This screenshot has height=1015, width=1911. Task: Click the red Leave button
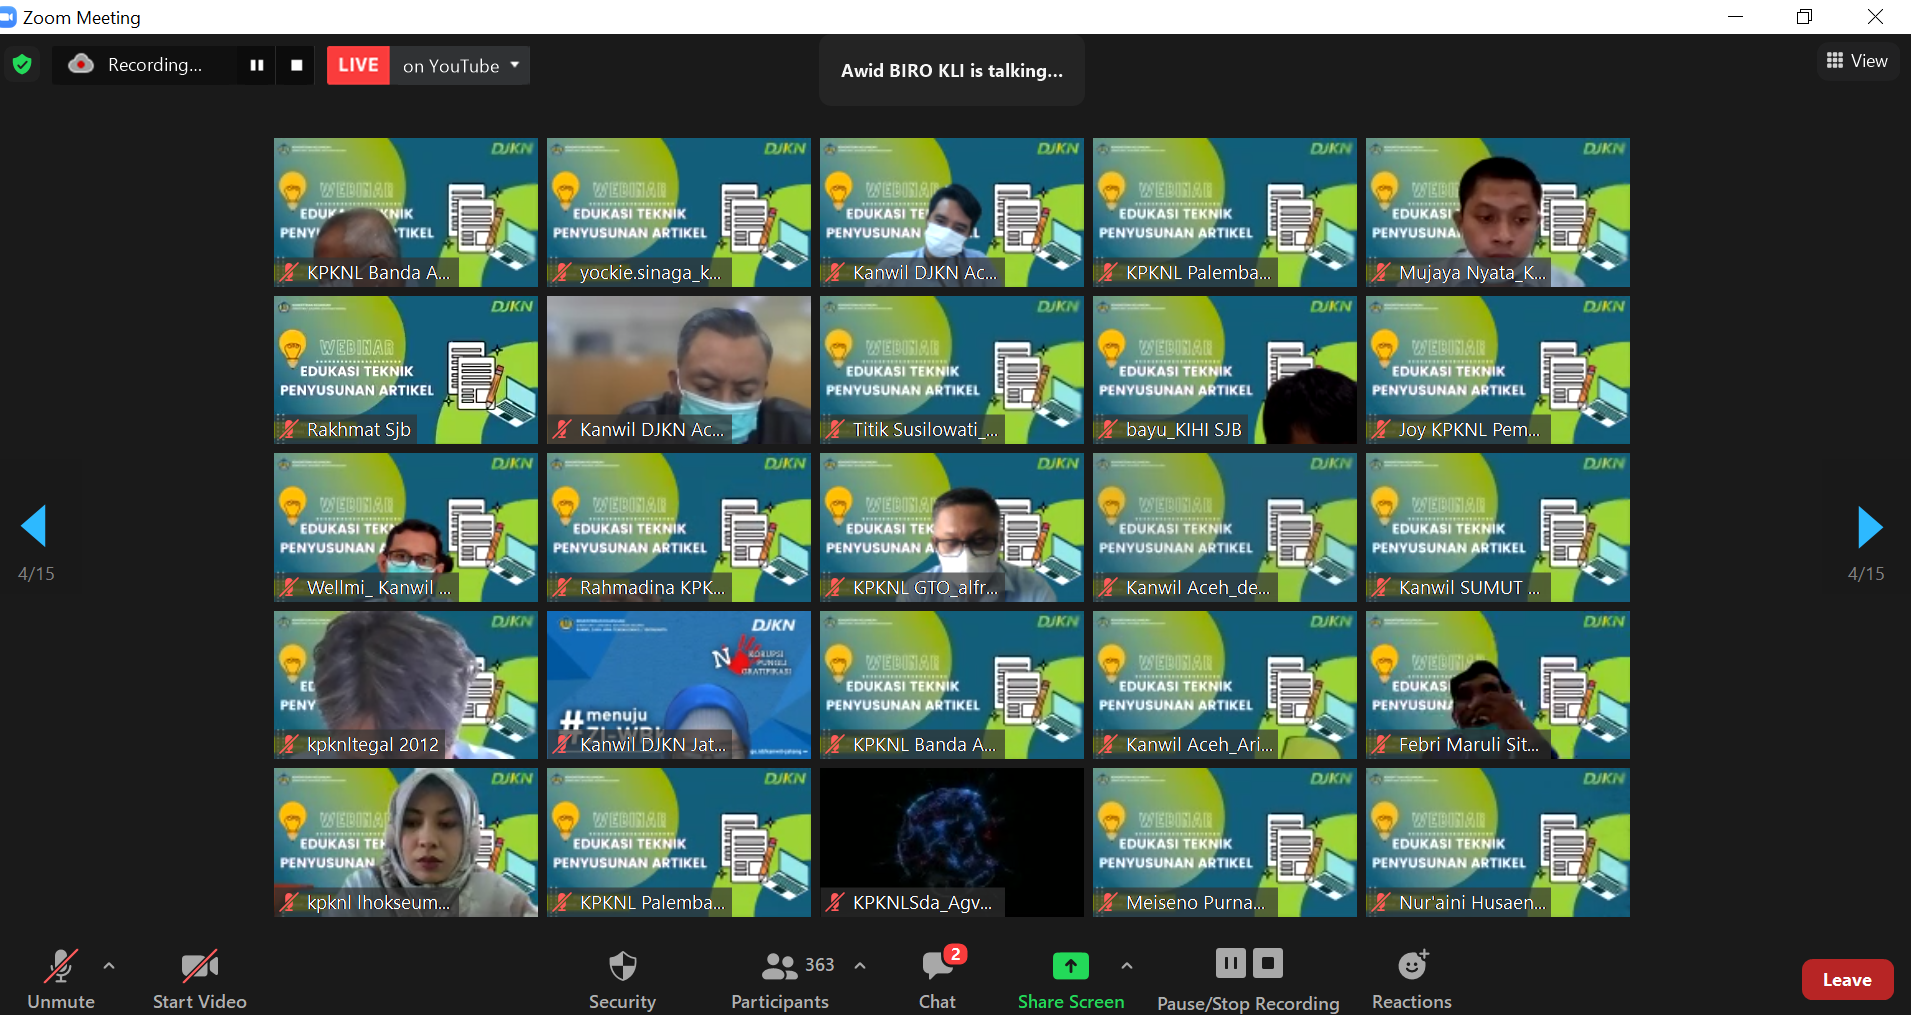(x=1846, y=980)
